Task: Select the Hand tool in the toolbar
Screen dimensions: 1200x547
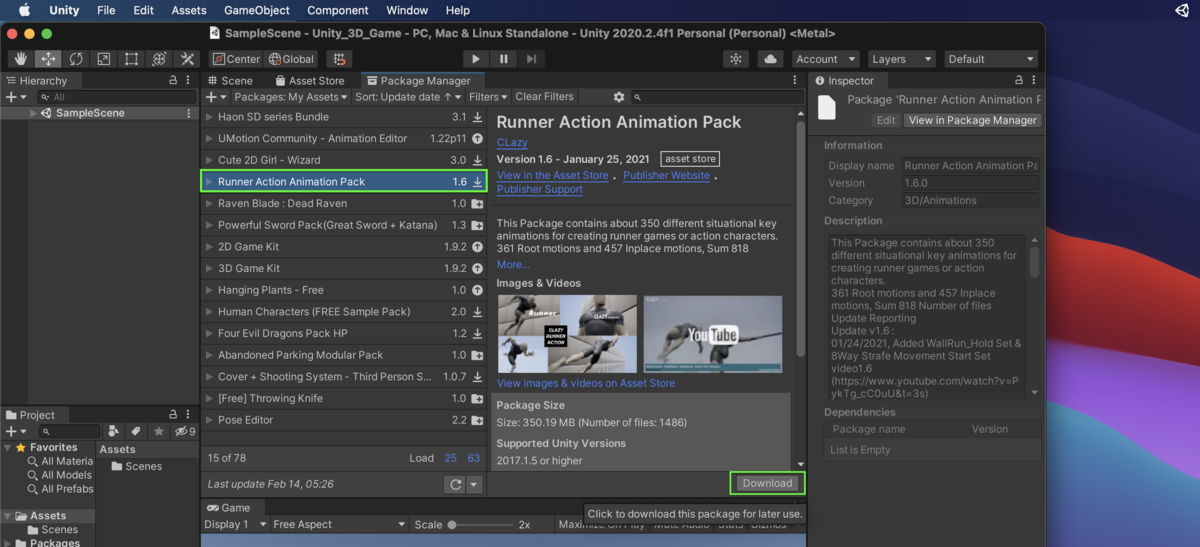Action: coord(21,59)
